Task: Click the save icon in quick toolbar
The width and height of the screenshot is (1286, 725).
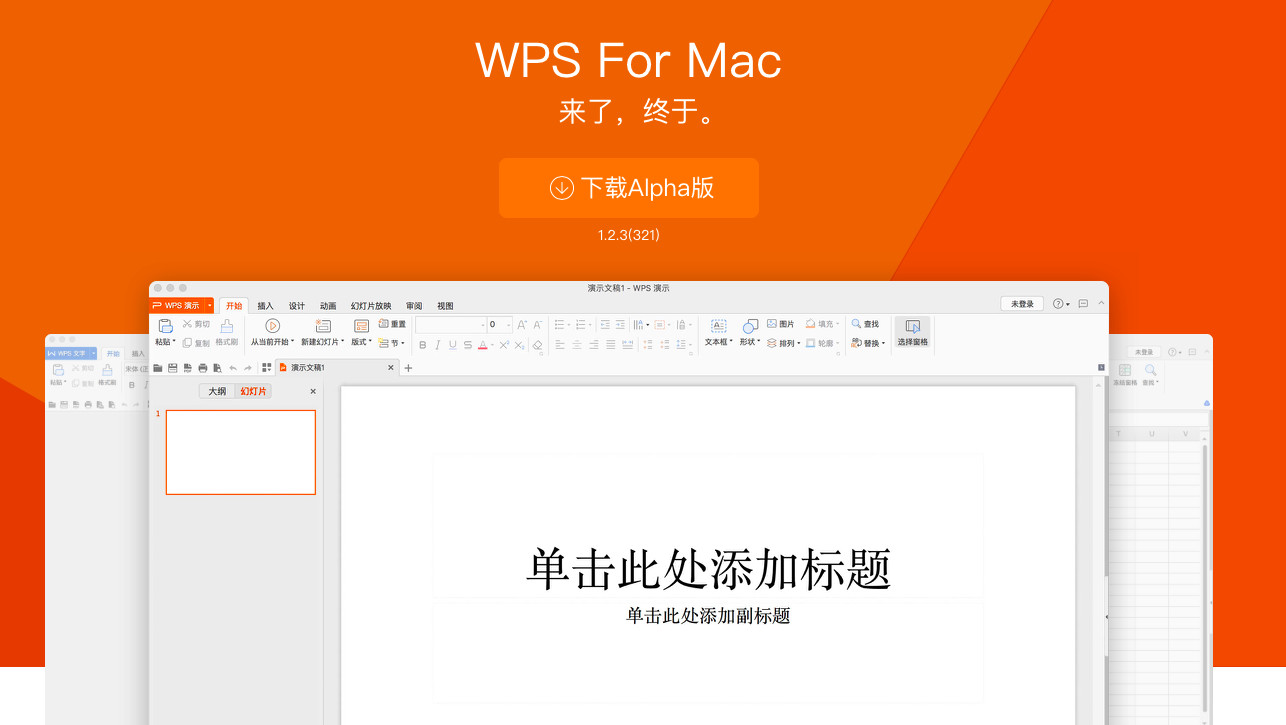Action: 173,368
